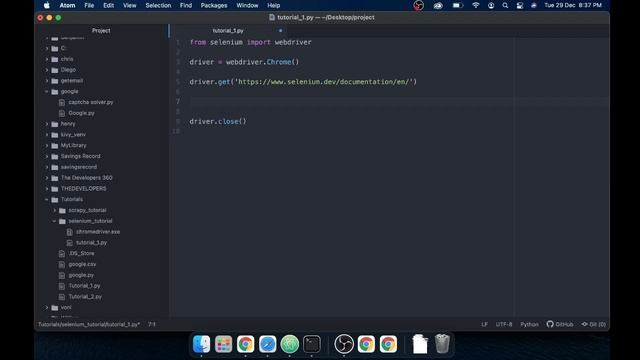
Task: Open Control Center icon in menu bar
Action: click(520, 5)
